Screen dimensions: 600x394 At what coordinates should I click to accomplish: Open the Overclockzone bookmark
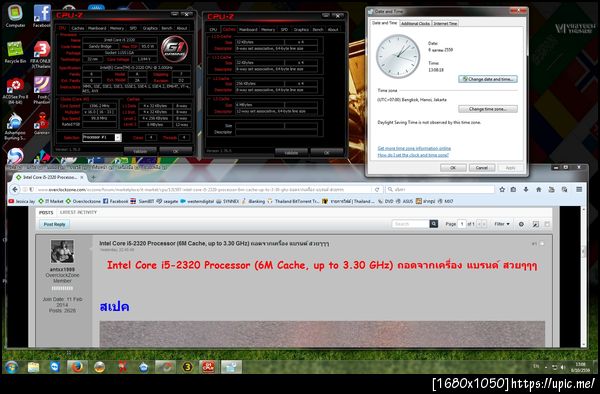coord(83,201)
